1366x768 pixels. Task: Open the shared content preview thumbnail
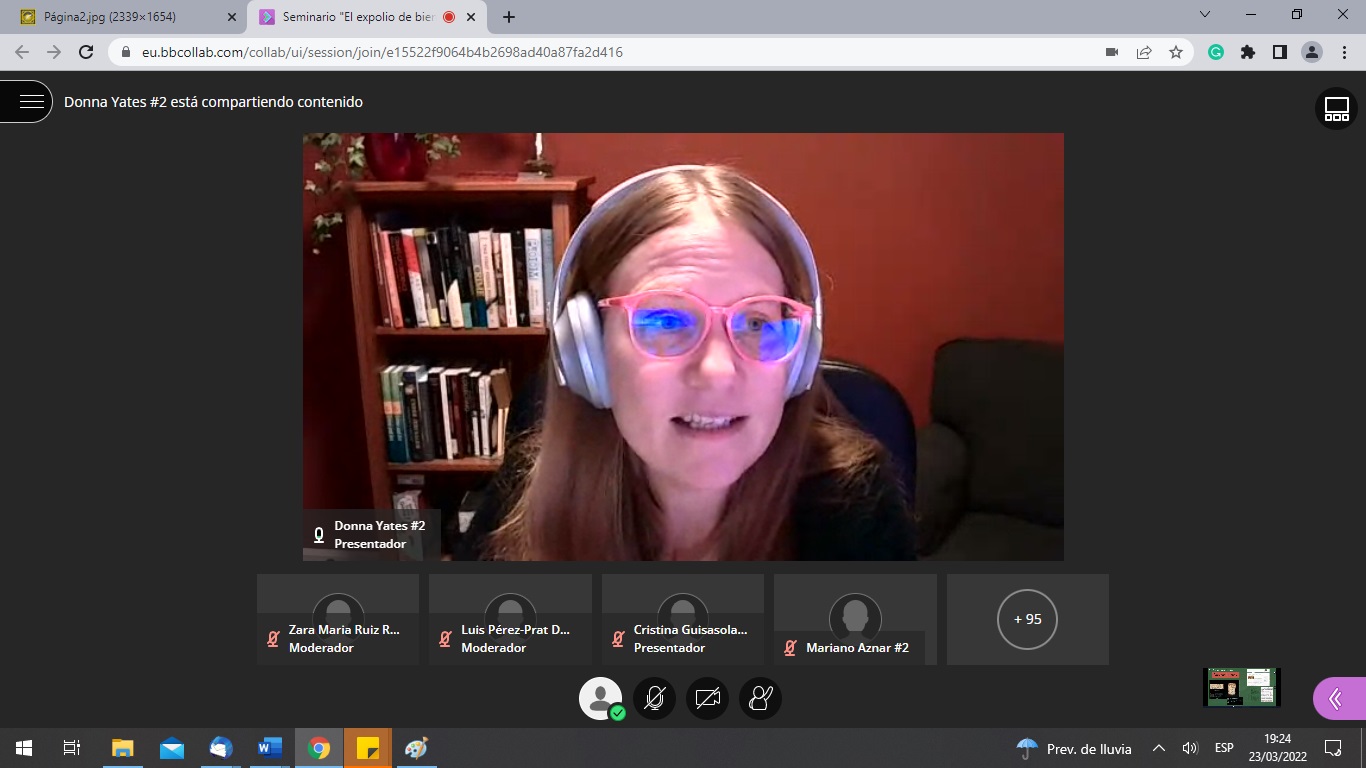[x=1241, y=688]
